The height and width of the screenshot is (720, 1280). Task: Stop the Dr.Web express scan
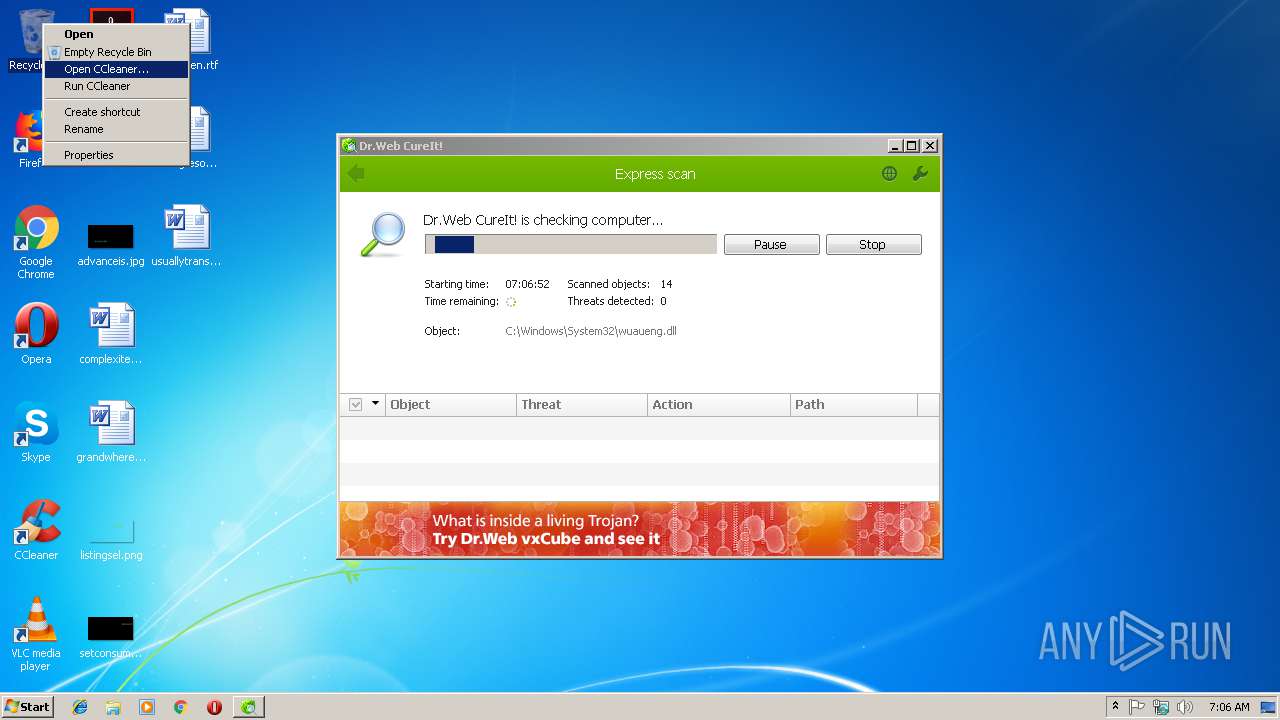coord(873,244)
